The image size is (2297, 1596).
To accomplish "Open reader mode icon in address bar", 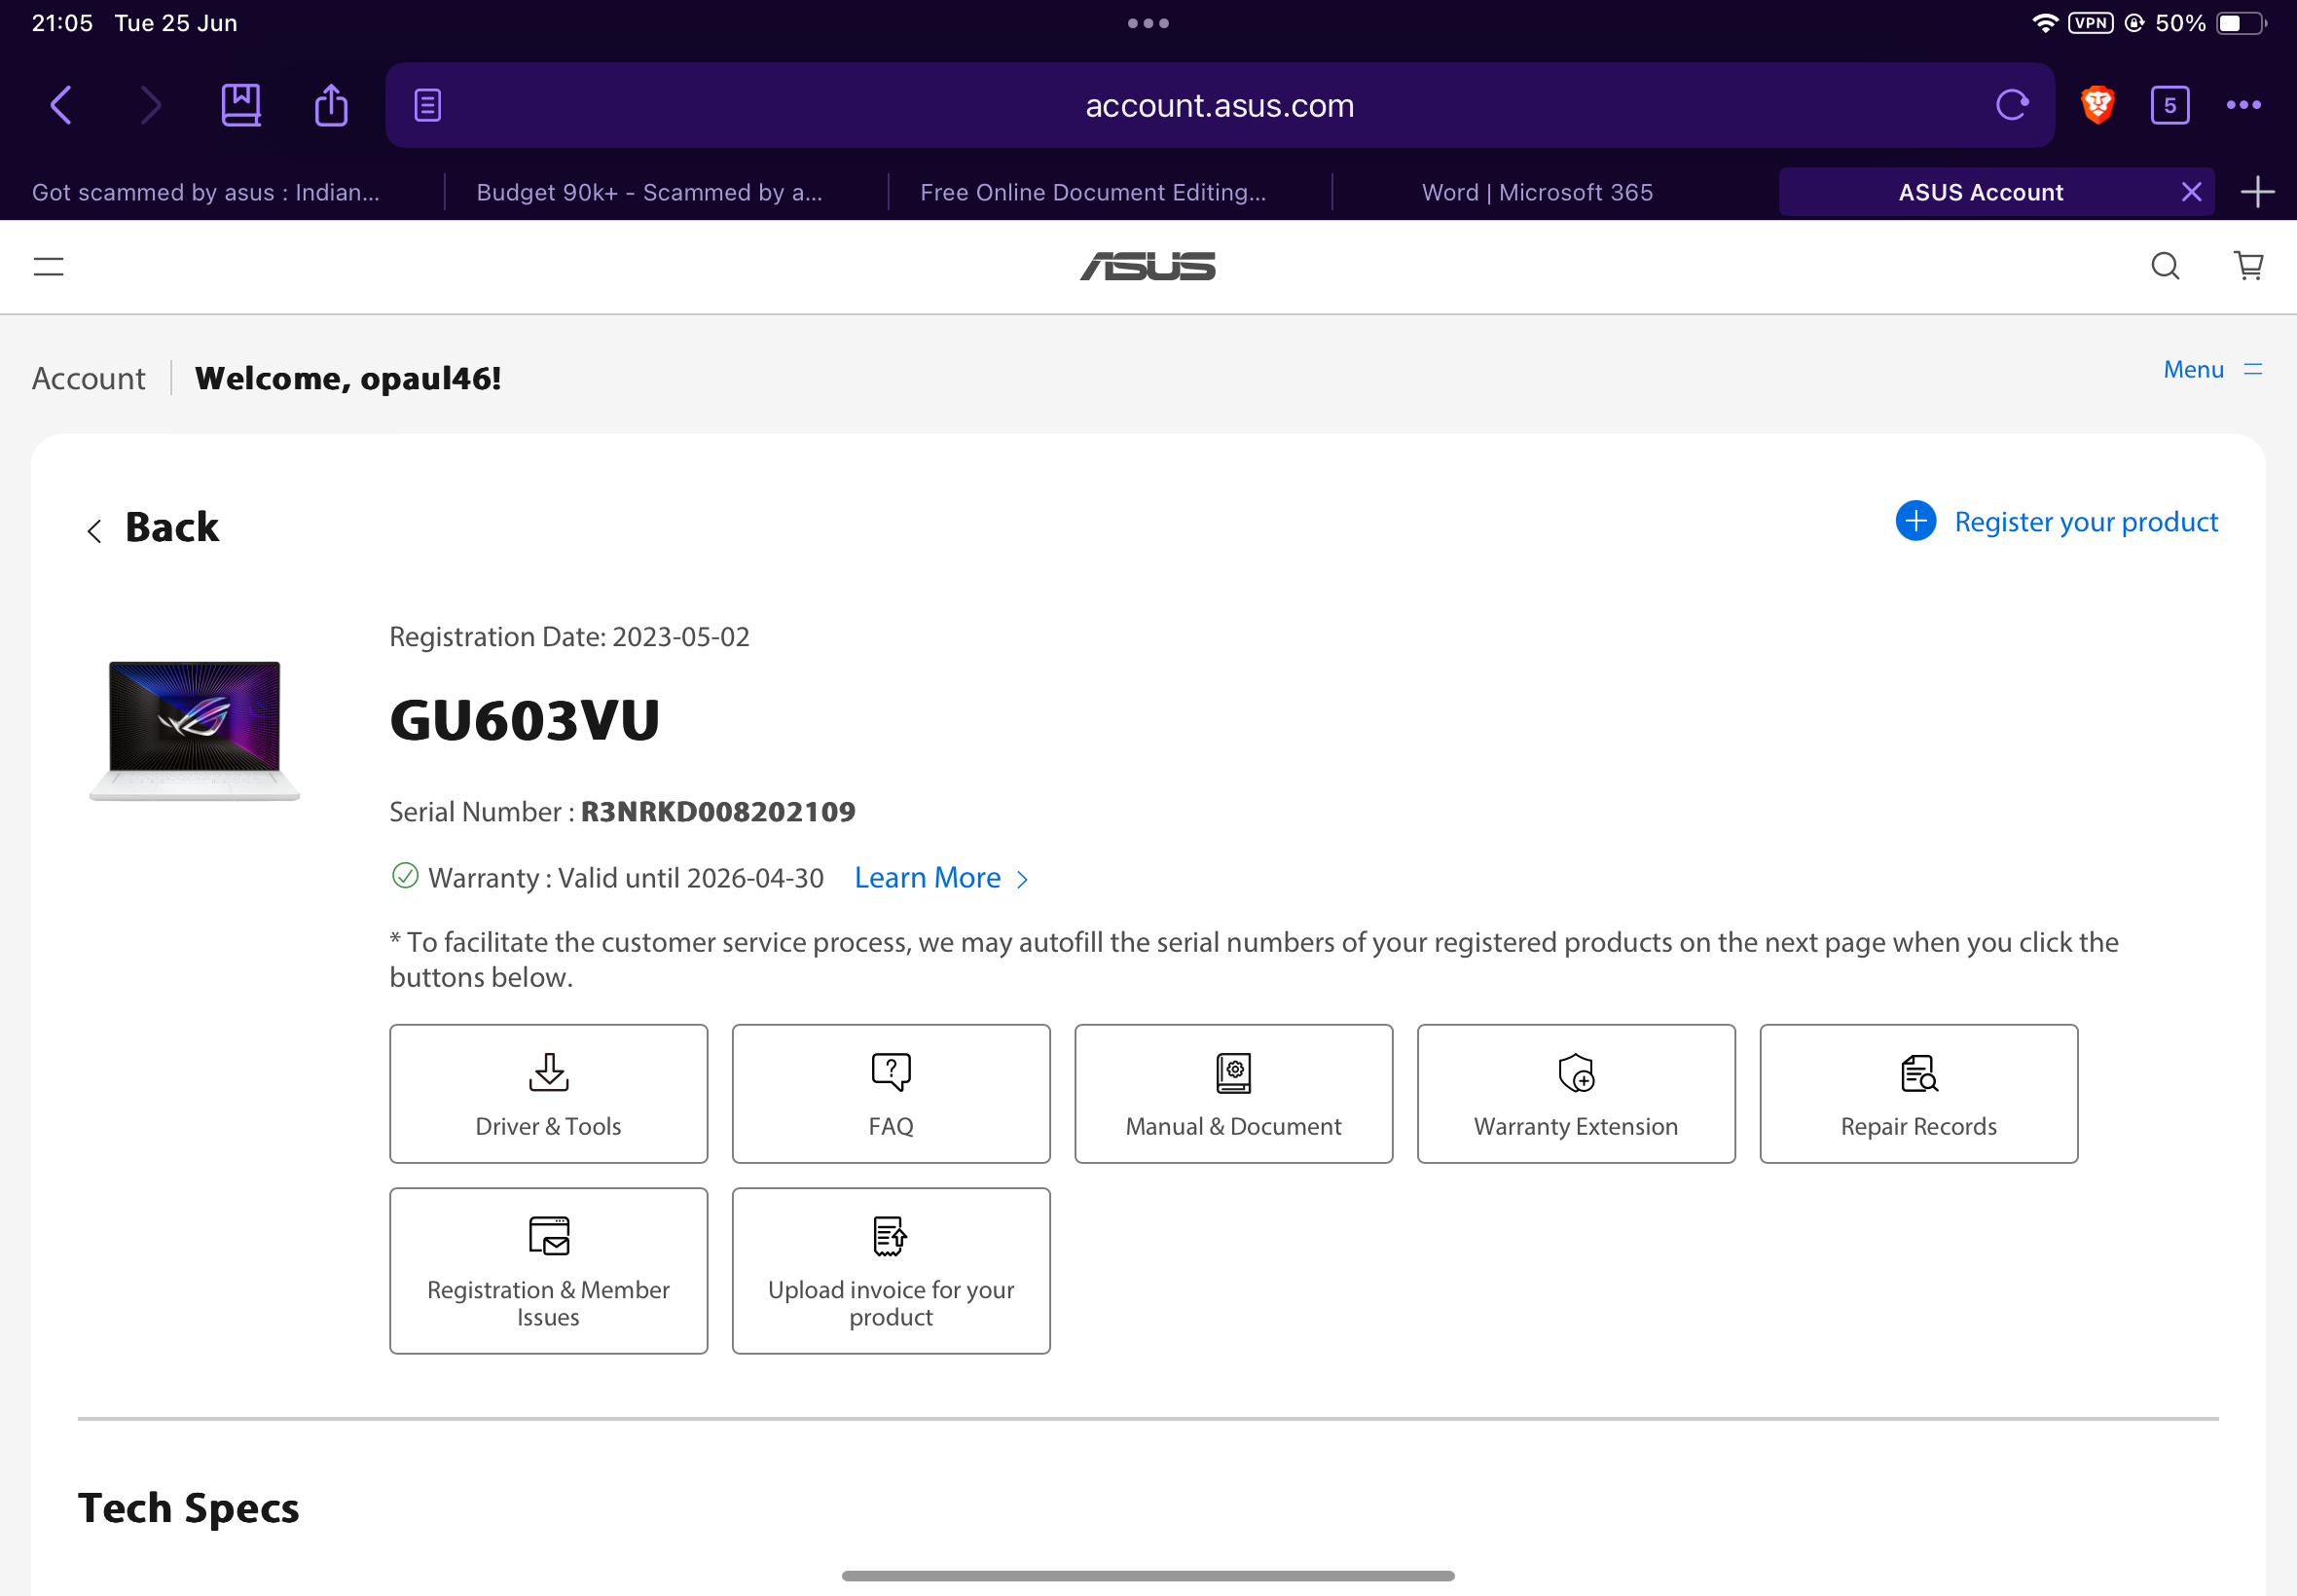I will (428, 105).
